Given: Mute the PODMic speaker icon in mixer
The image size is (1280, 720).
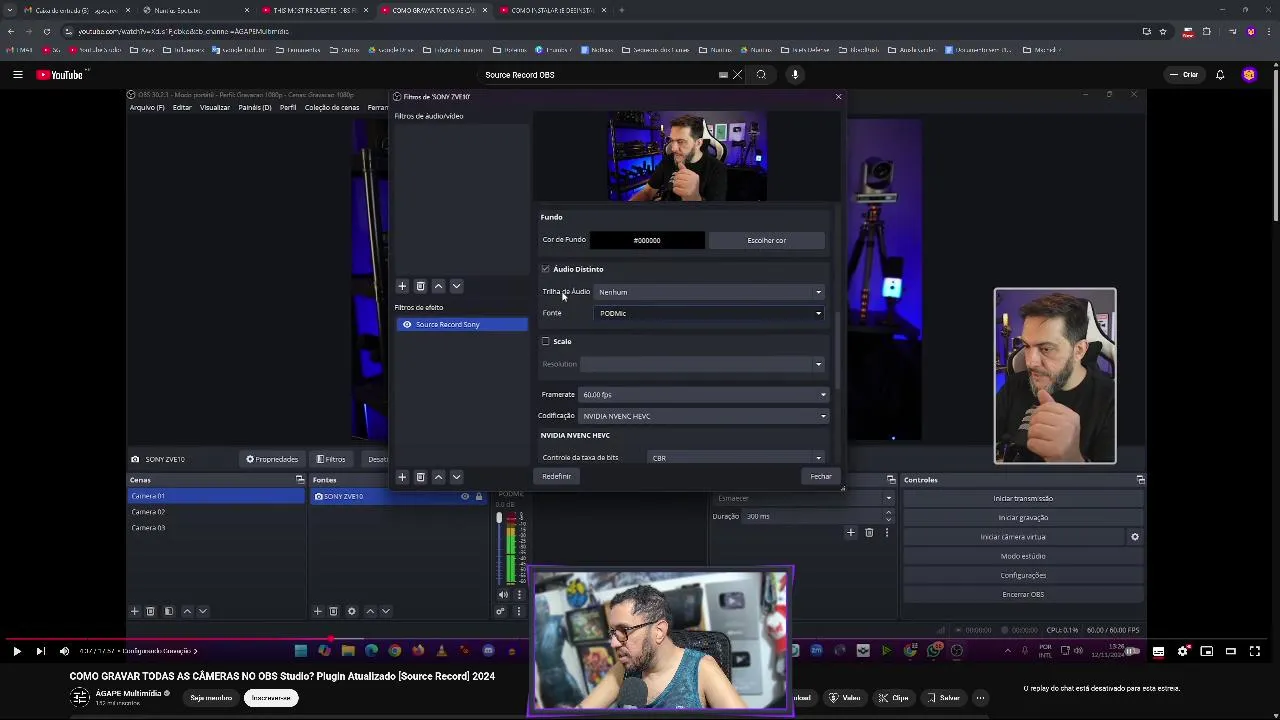Looking at the screenshot, I should 503,594.
